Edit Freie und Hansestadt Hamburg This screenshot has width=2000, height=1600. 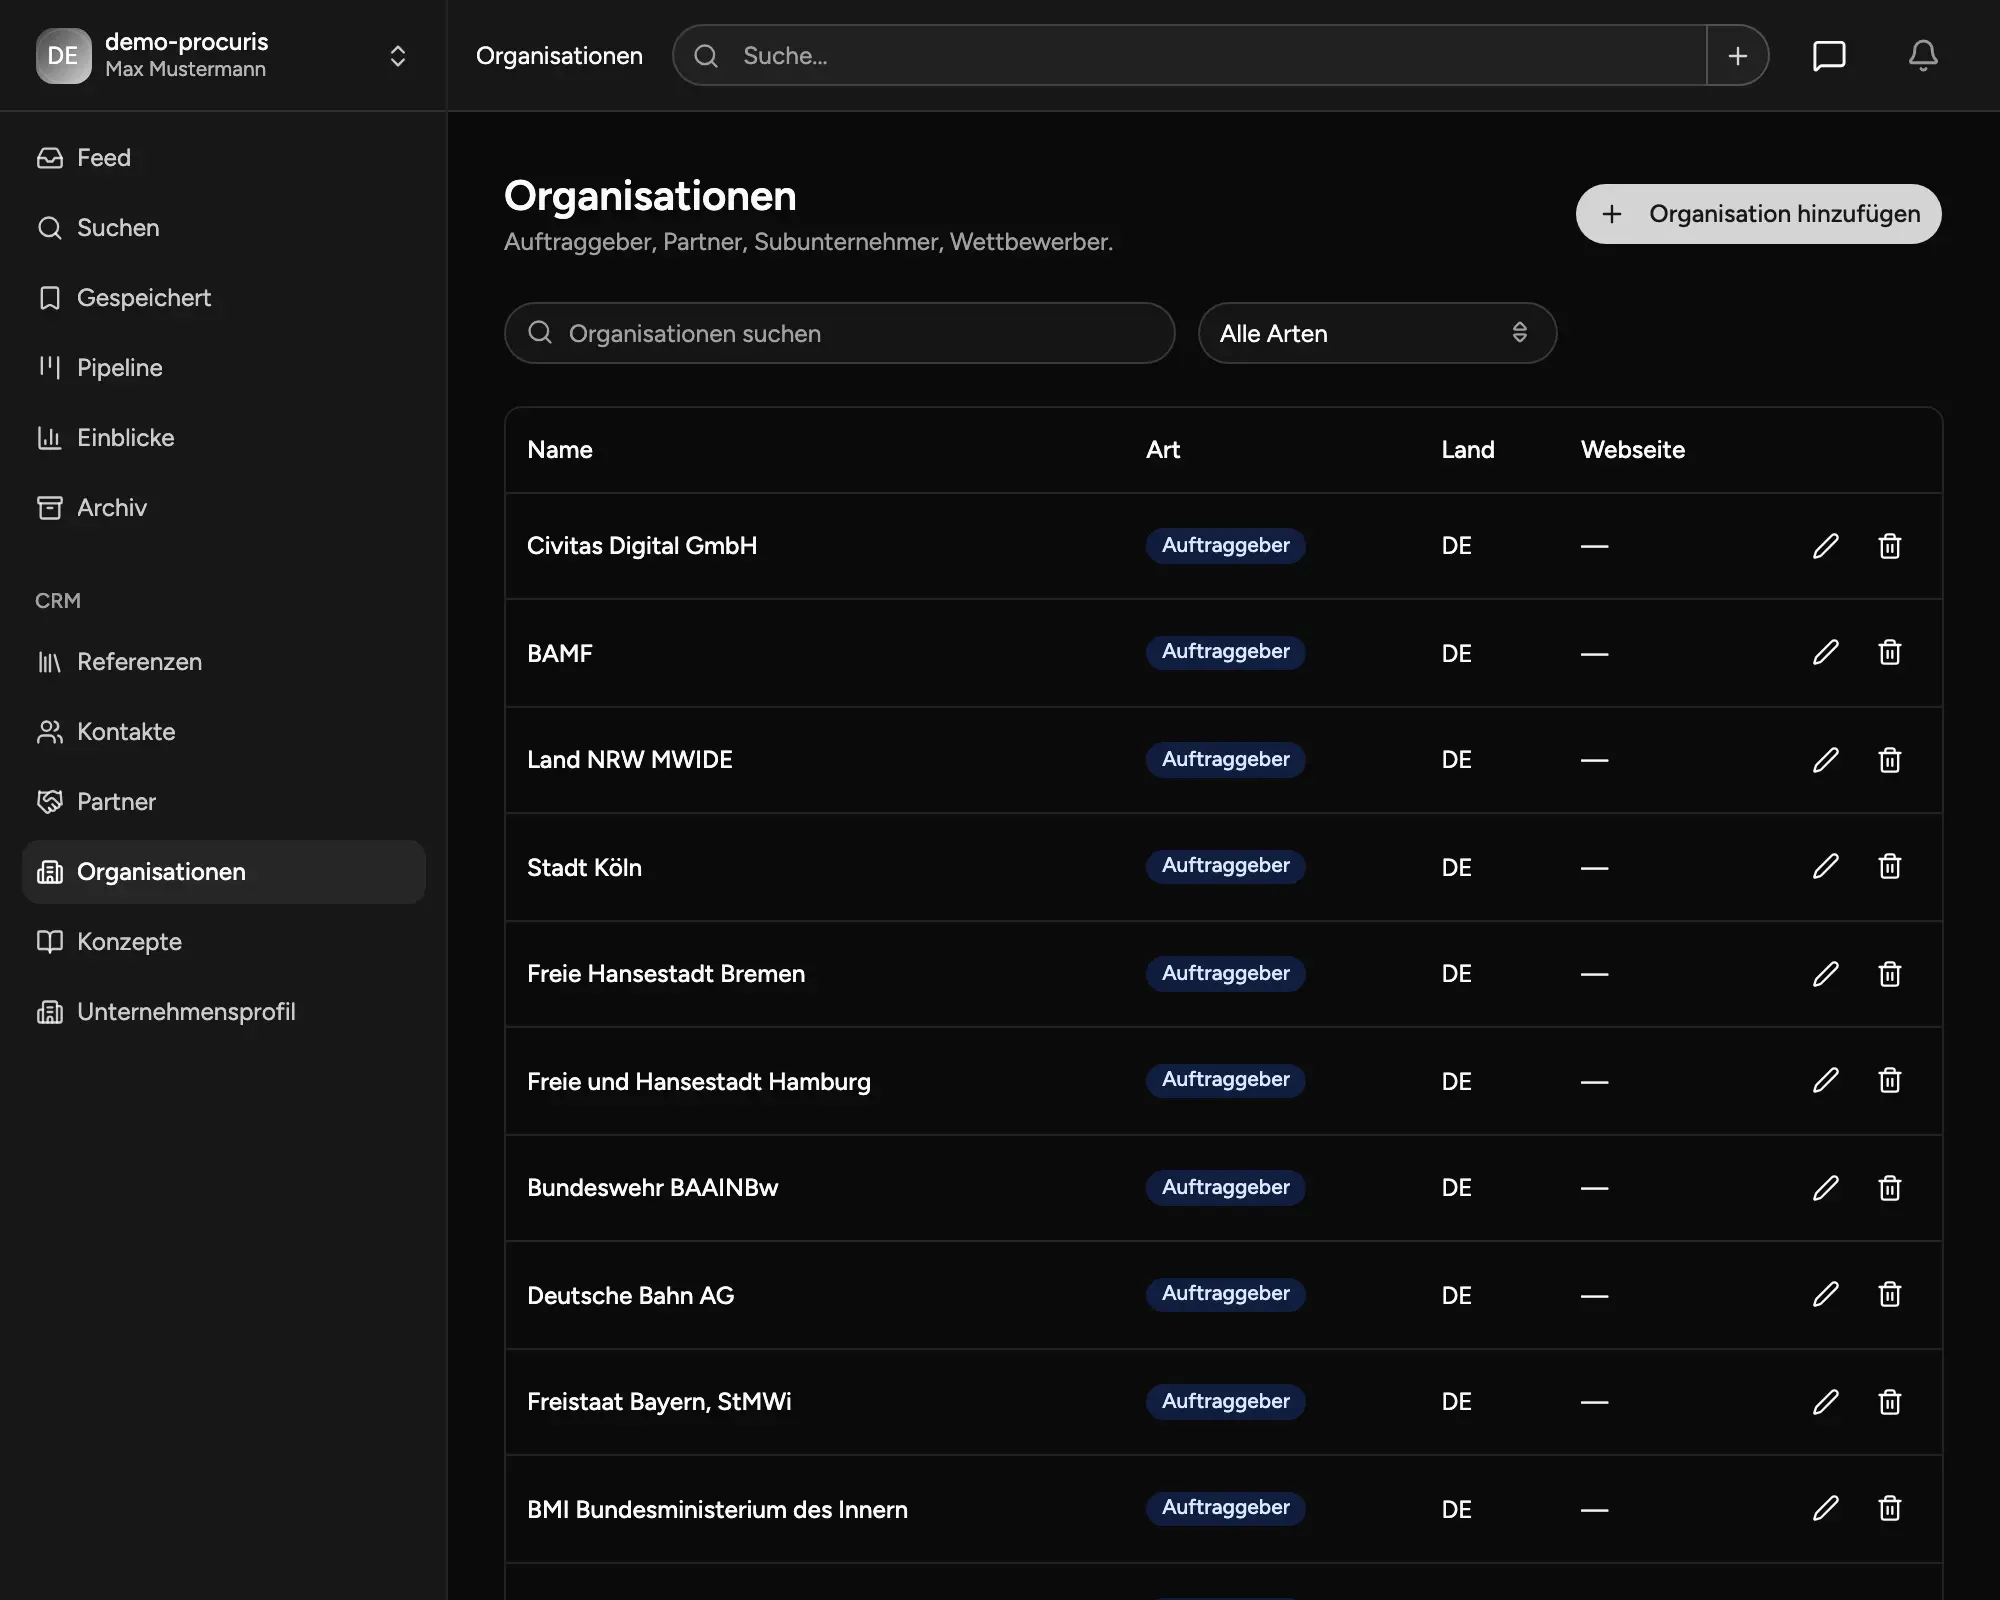click(1826, 1081)
